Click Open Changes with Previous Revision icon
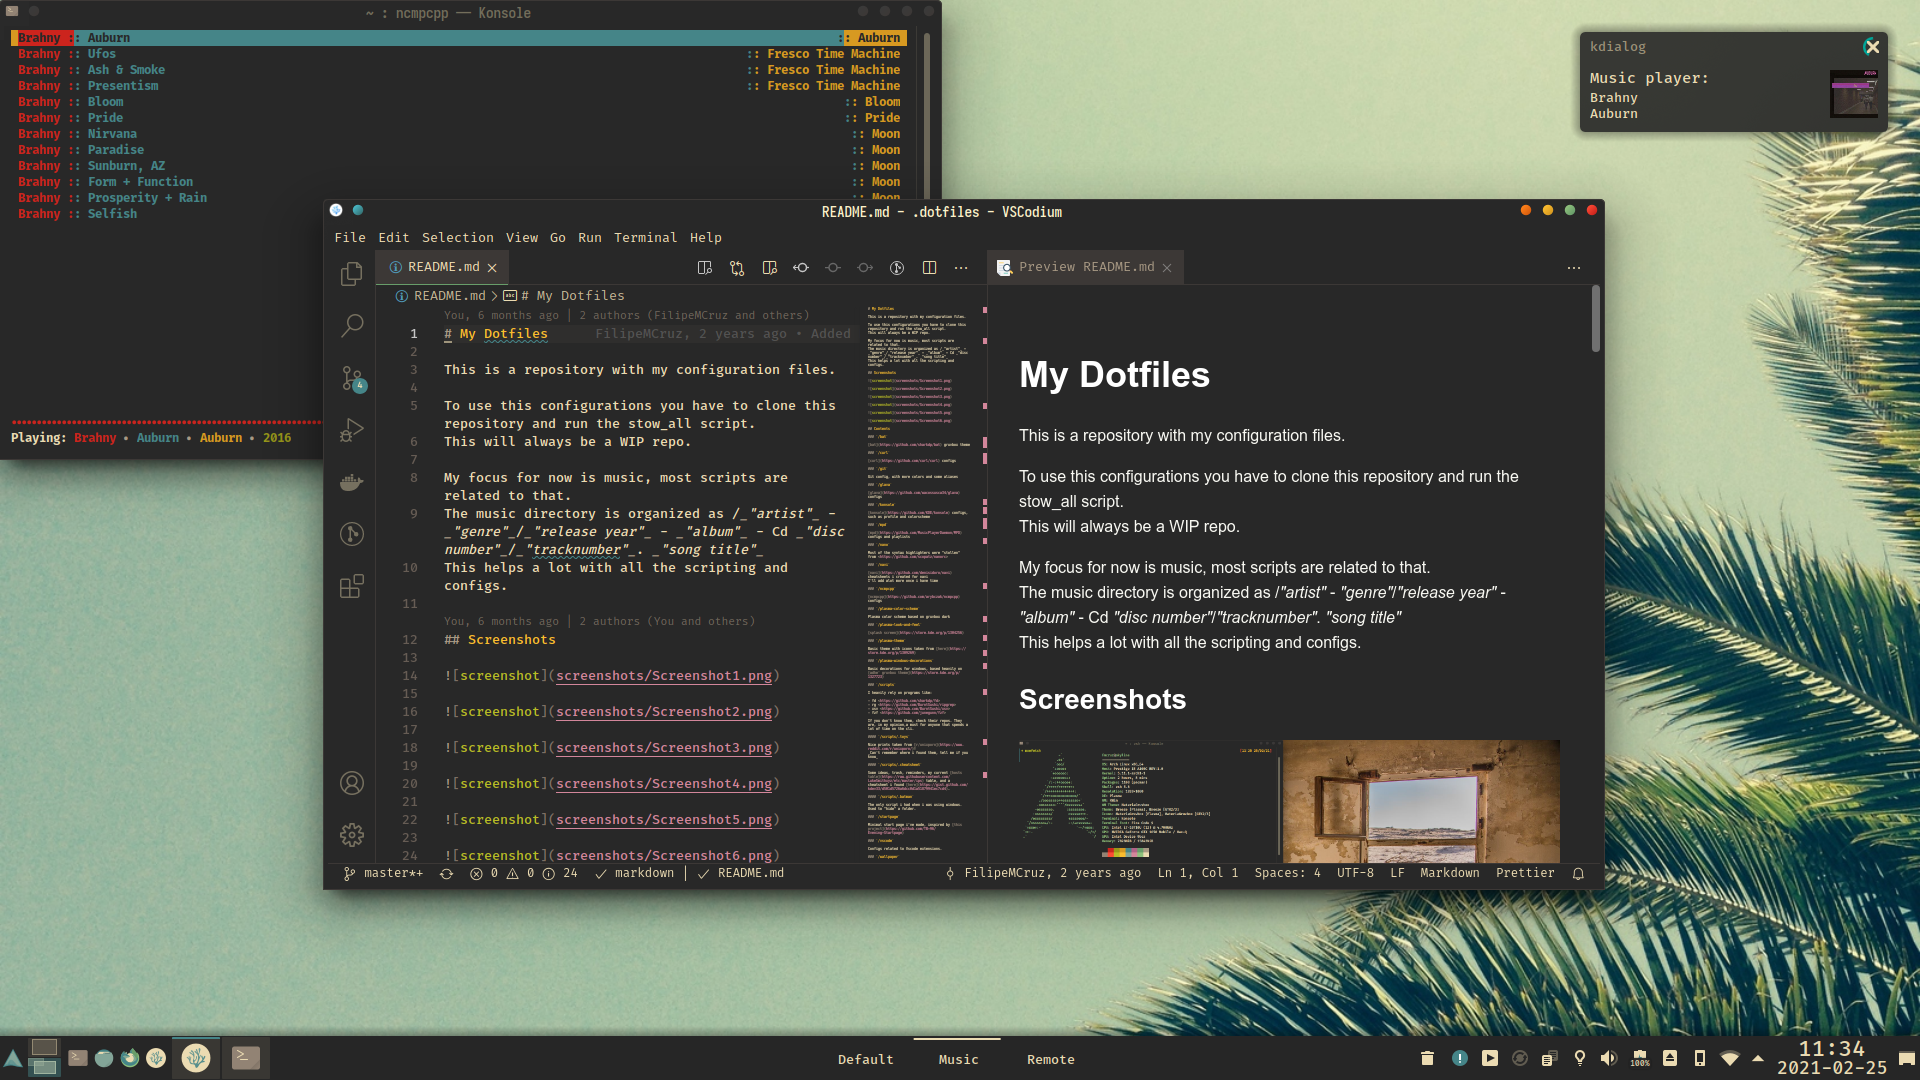Image resolution: width=1920 pixels, height=1080 pixels. tap(801, 268)
